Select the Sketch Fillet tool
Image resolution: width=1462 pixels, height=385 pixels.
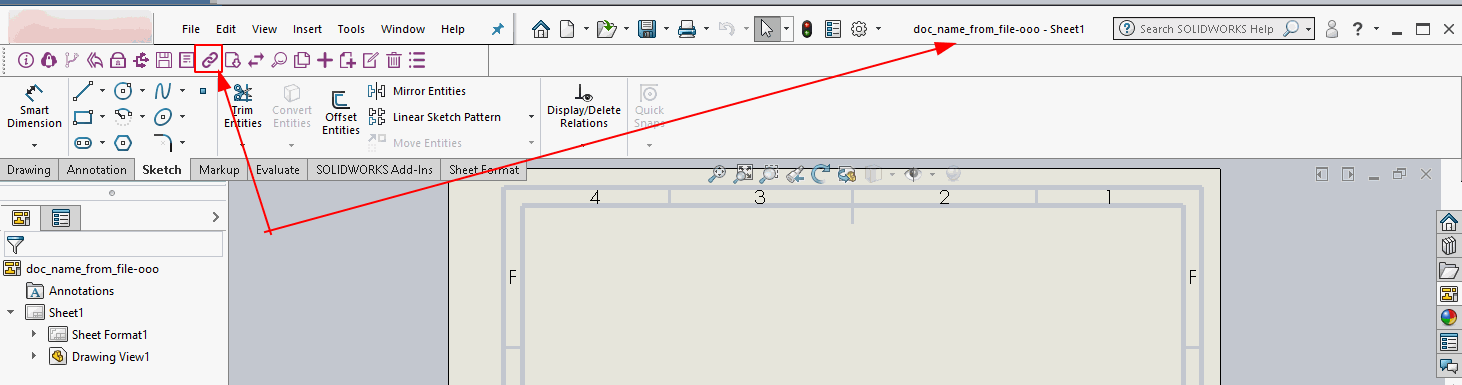click(163, 142)
